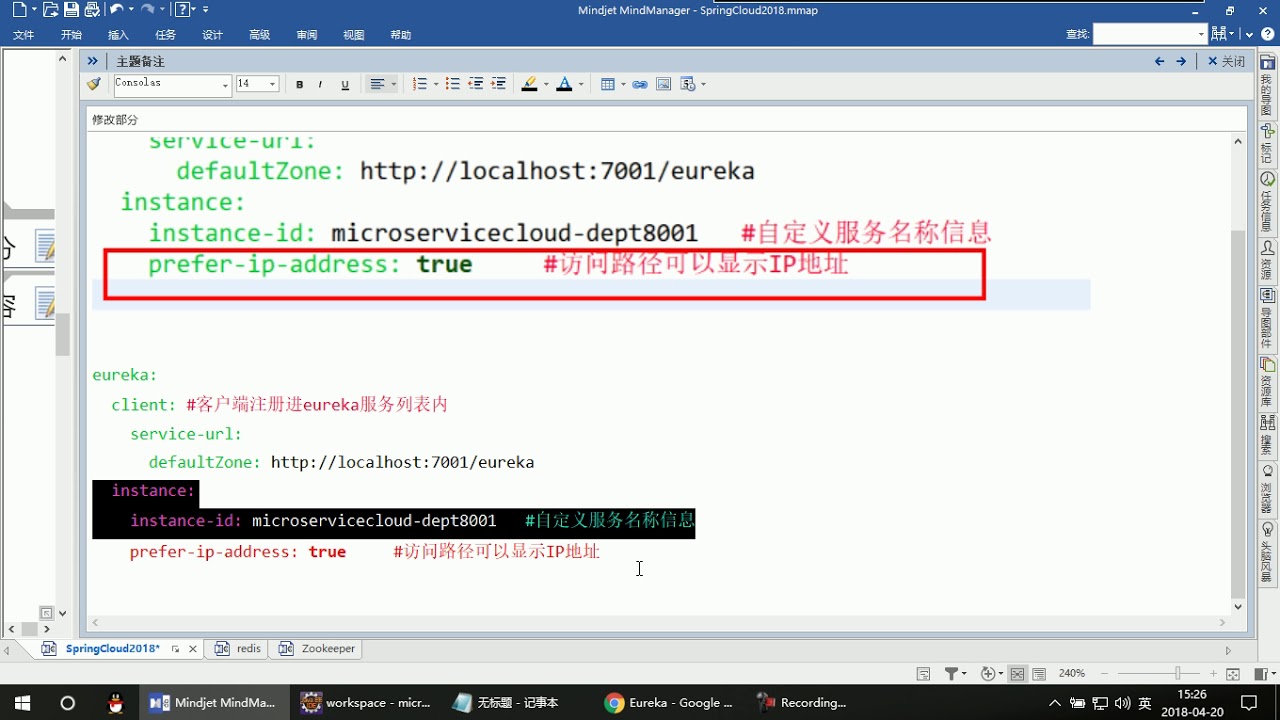
Task: Close the topic notes pane (关闭)
Action: 1227,61
